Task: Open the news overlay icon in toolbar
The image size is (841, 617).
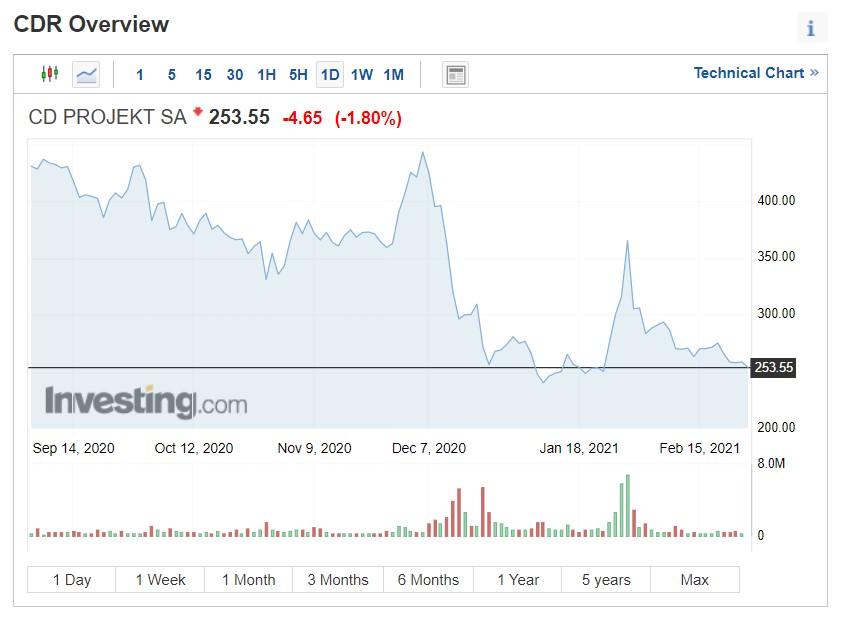Action: point(455,75)
